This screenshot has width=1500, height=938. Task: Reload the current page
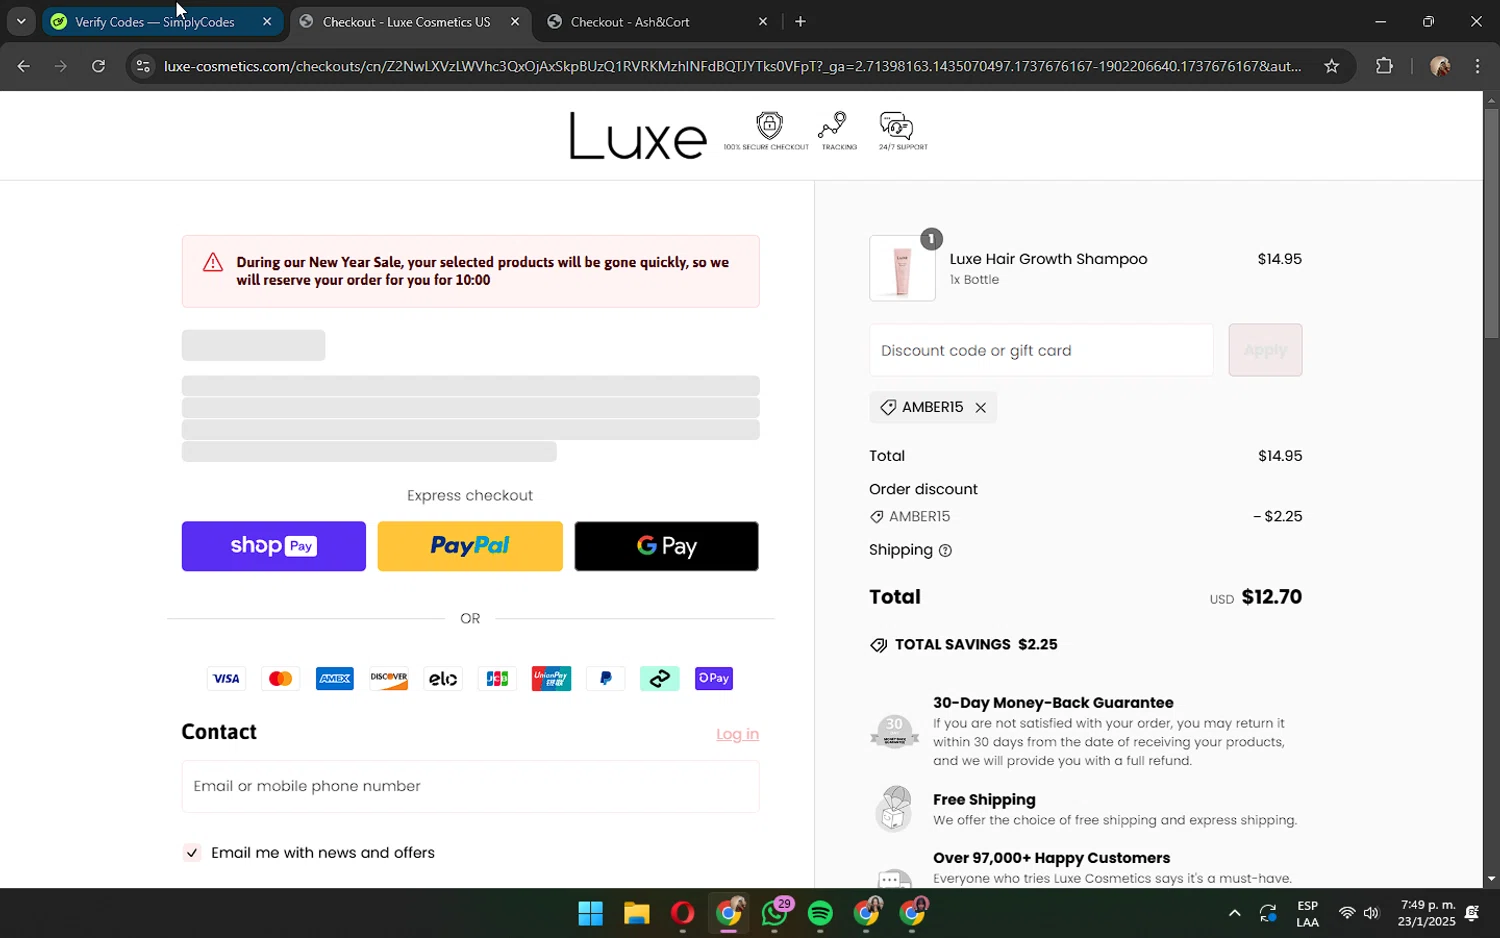point(98,66)
